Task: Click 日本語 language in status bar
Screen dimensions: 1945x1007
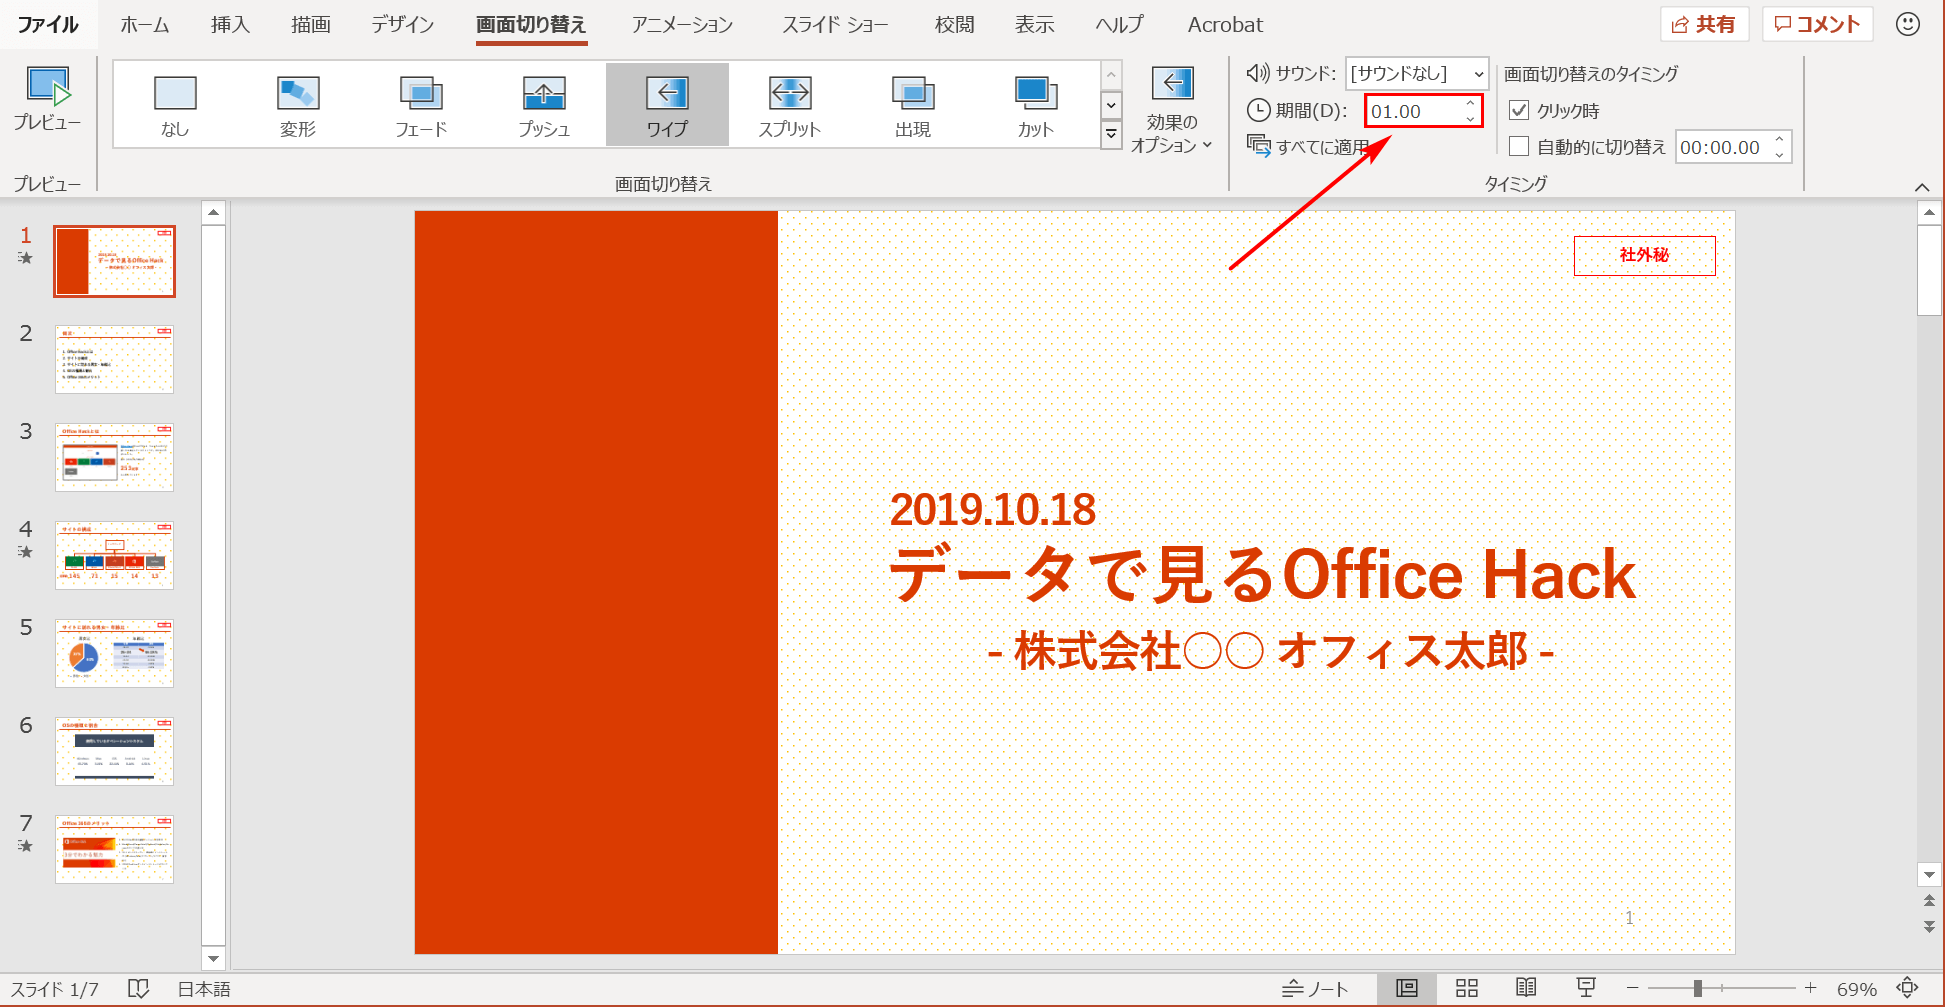Action: [x=204, y=989]
